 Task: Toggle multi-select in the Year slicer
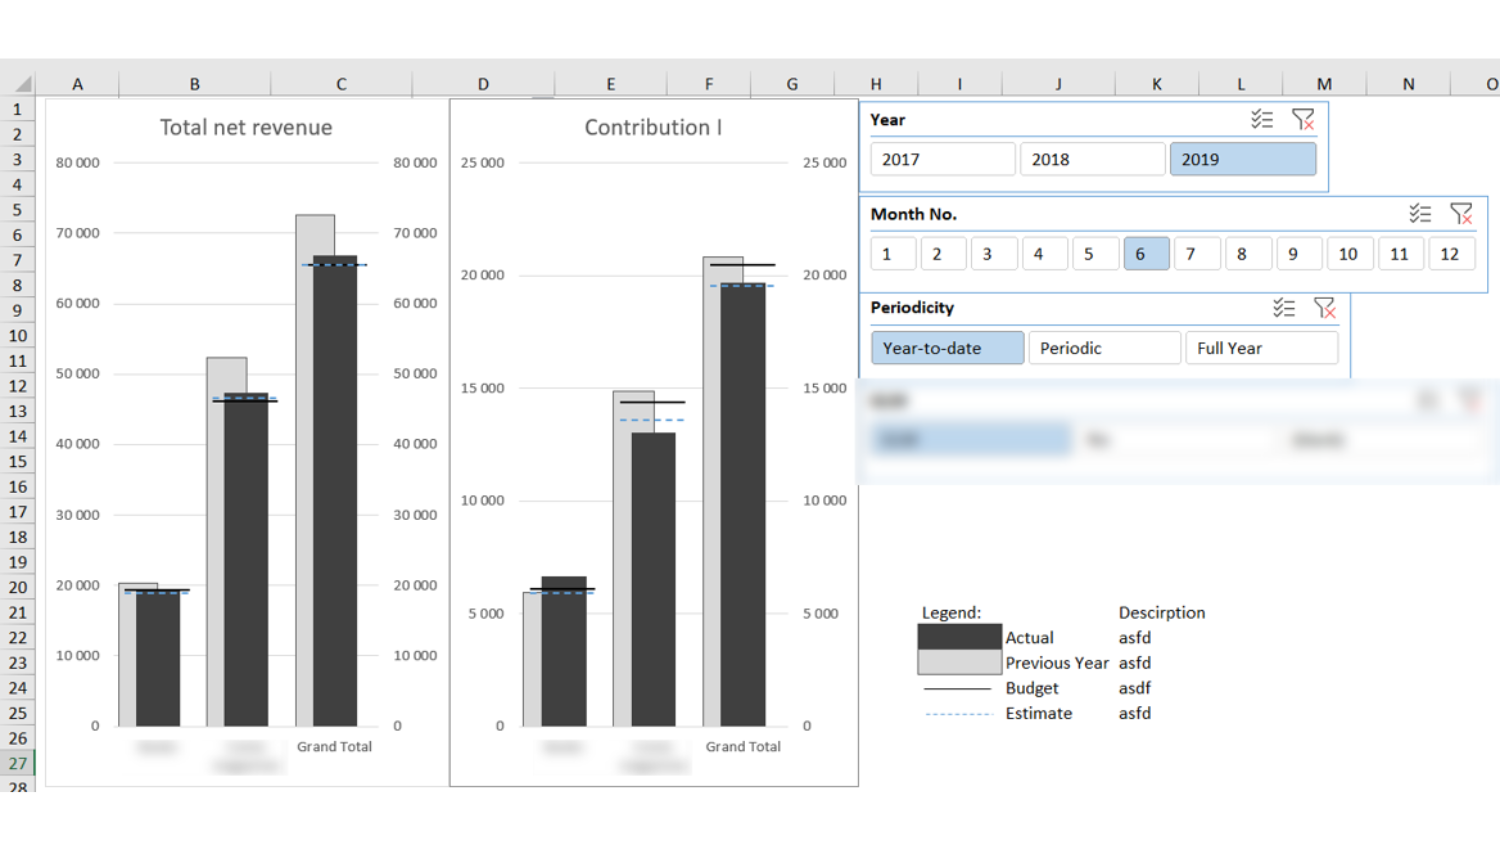1261,120
